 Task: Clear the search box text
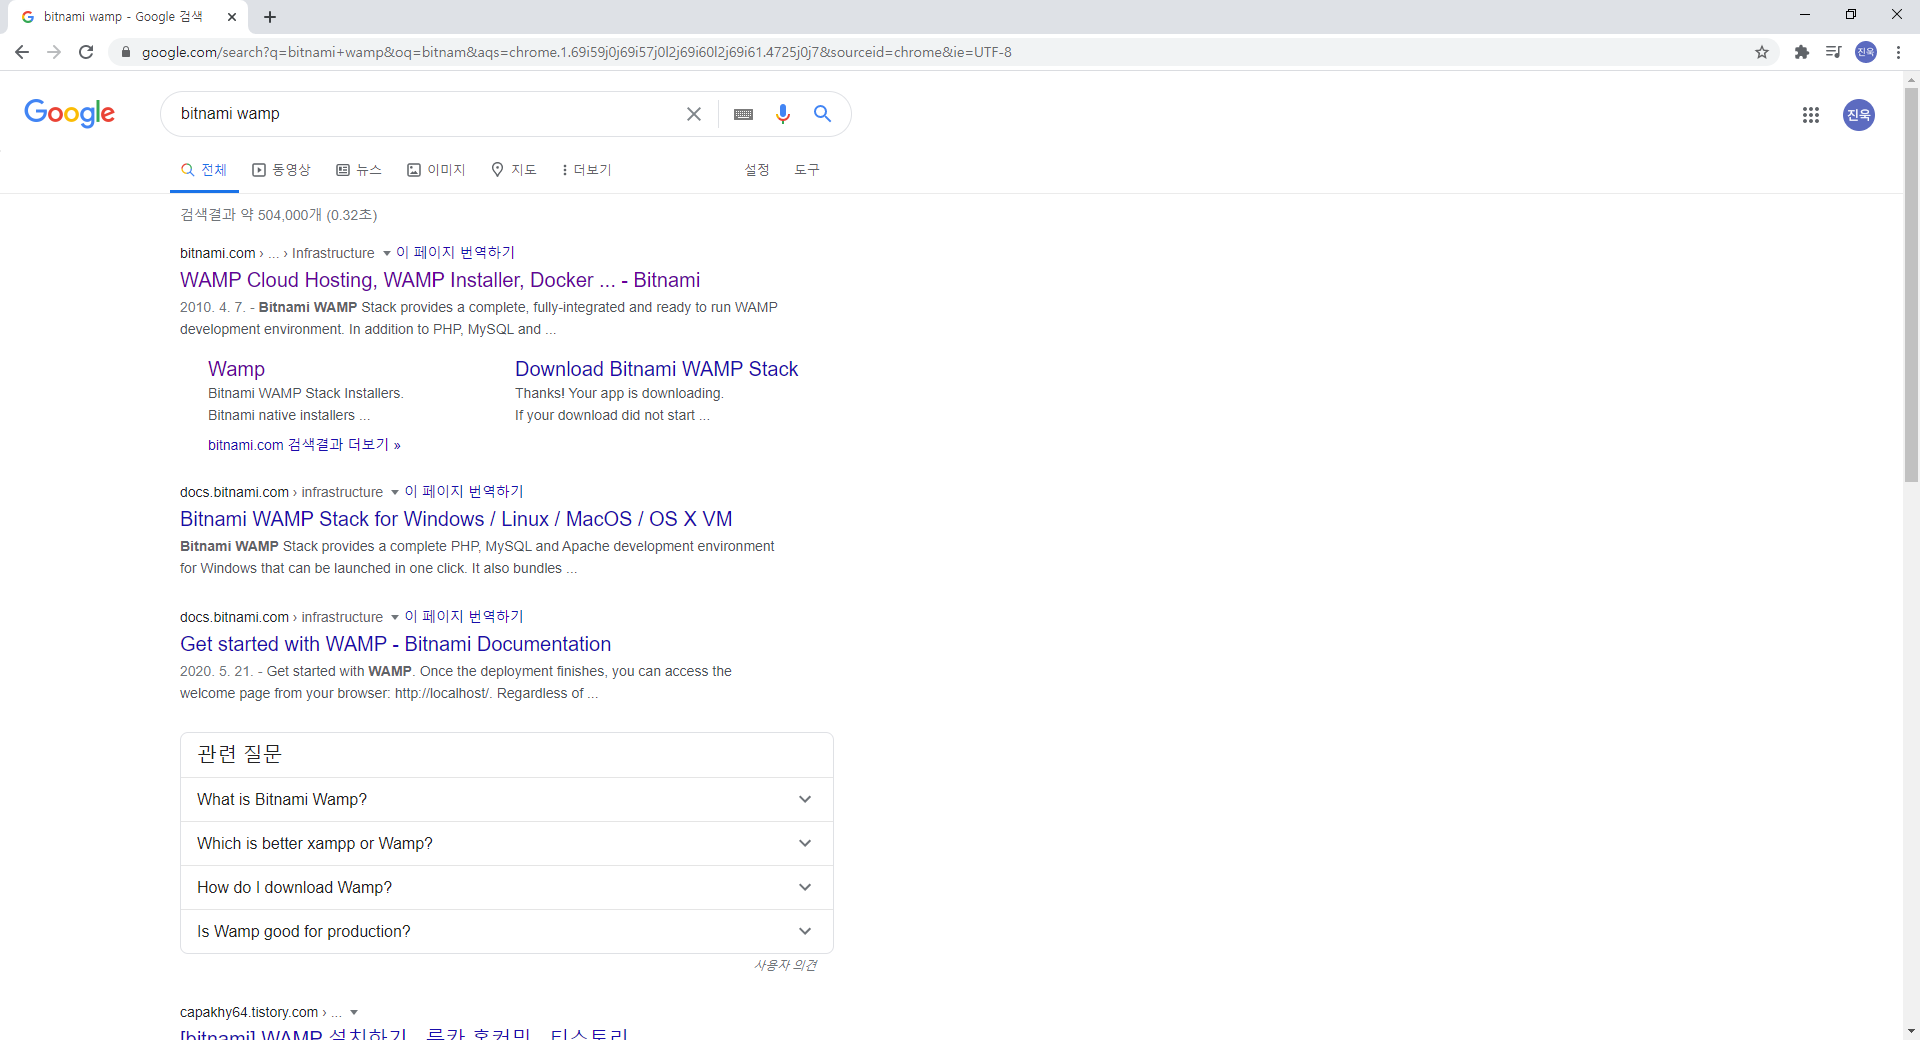[693, 114]
